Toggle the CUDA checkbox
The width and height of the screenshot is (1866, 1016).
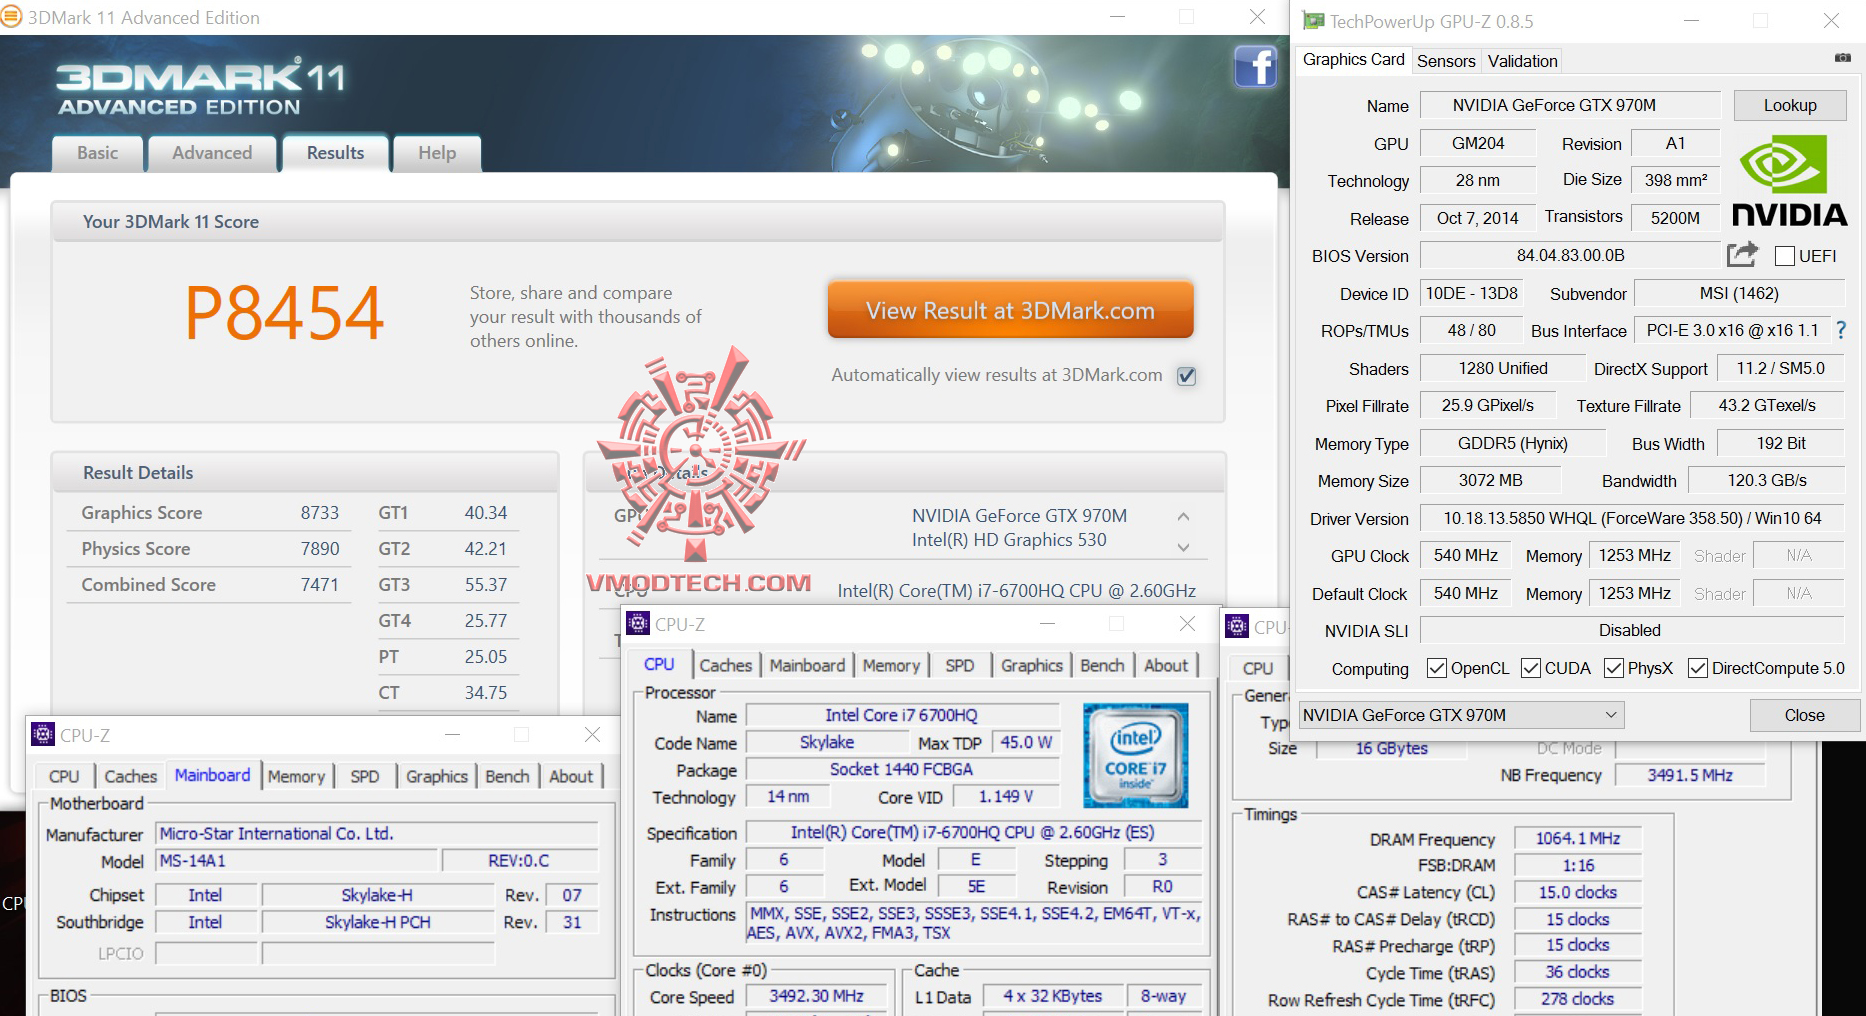coord(1531,668)
